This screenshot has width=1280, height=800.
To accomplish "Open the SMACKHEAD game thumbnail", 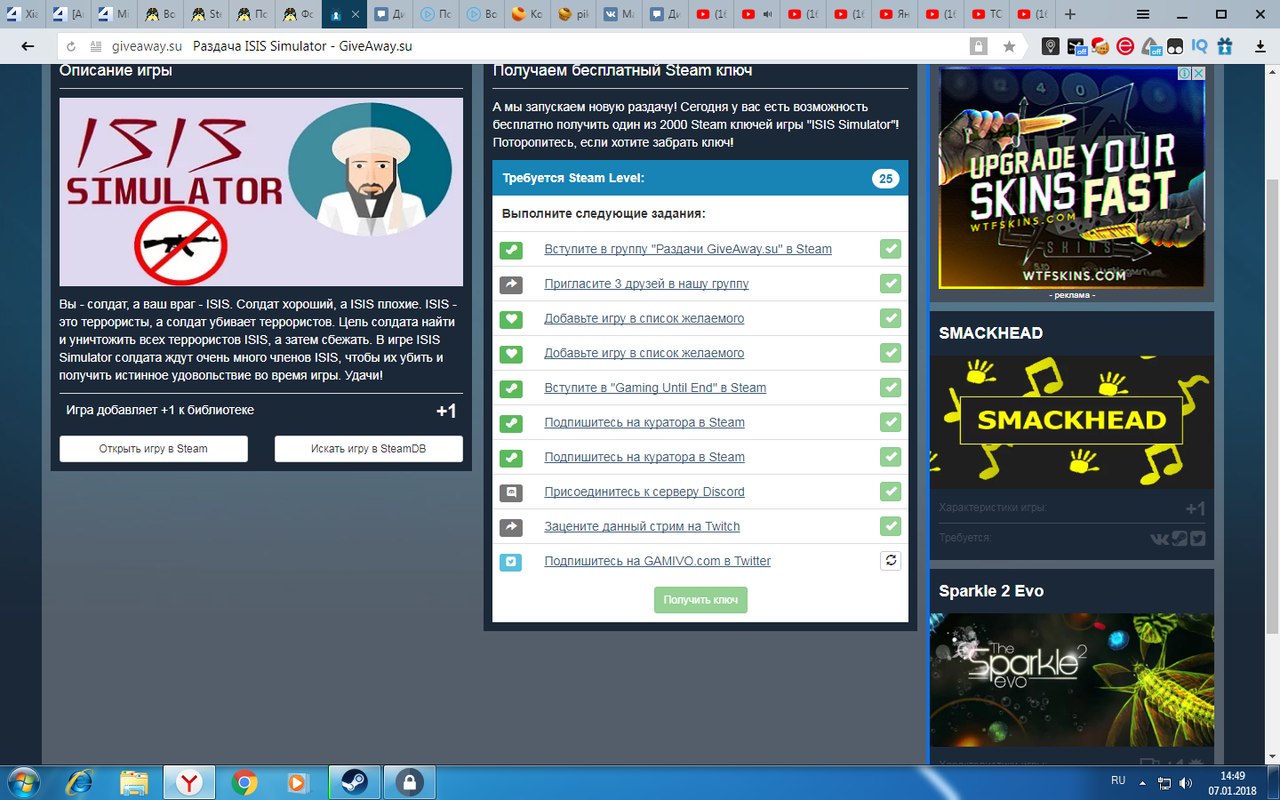I will 1072,422.
